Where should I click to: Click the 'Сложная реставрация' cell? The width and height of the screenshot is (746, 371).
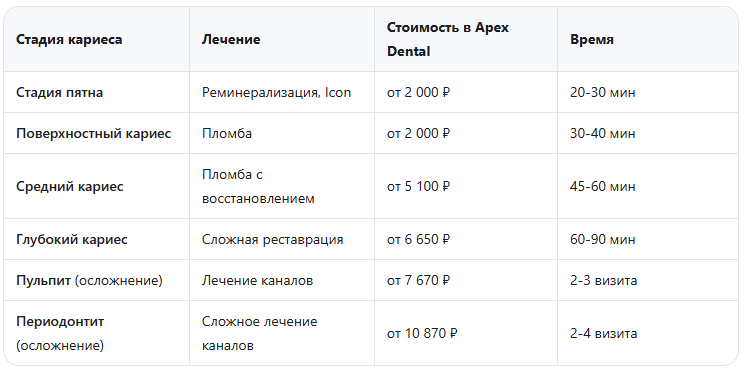(x=273, y=239)
